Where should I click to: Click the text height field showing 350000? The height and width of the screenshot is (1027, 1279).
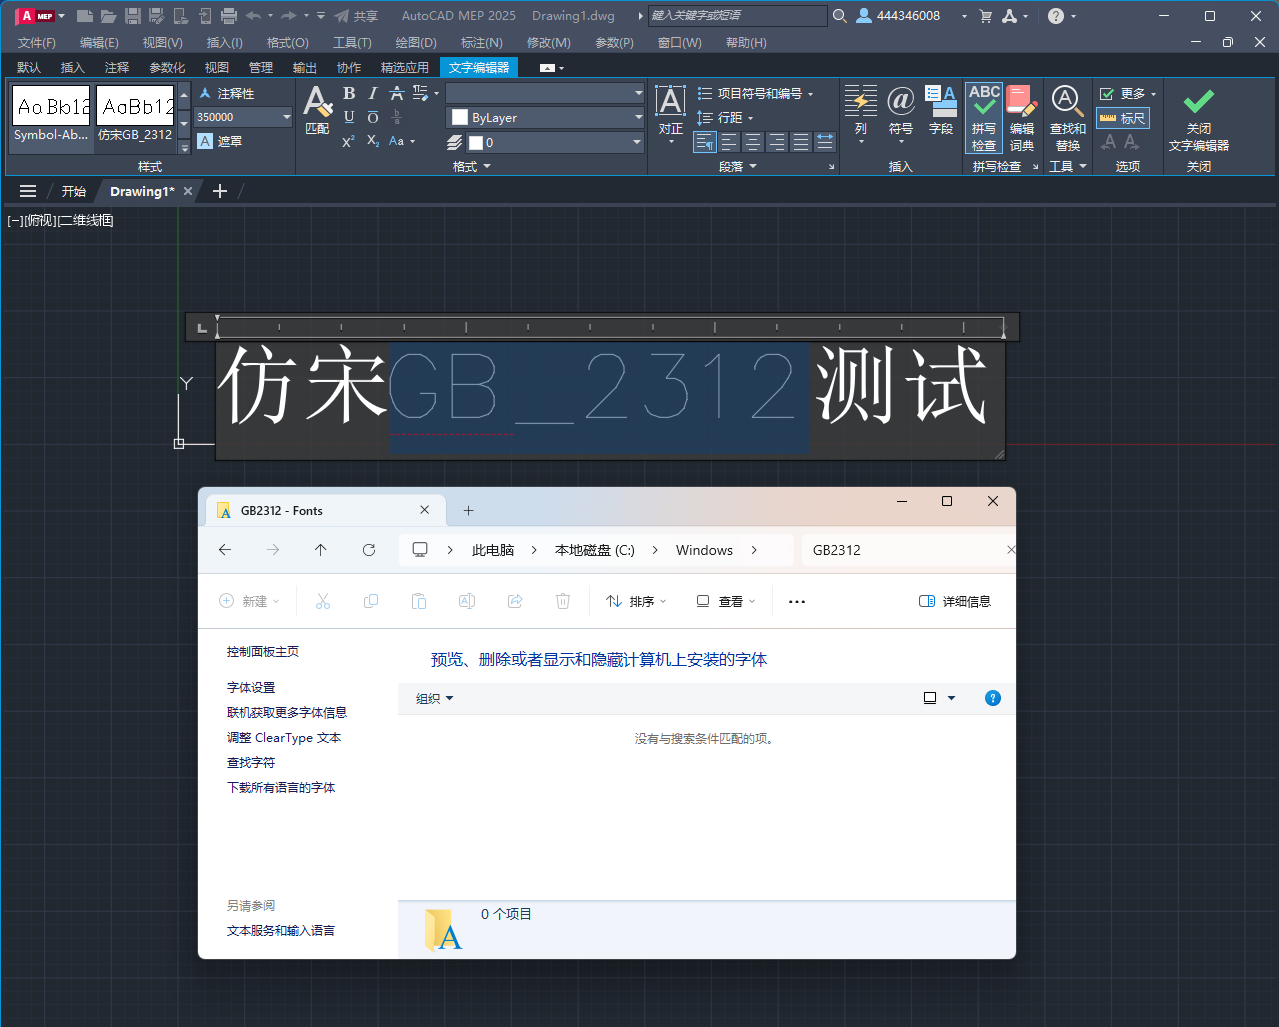pyautogui.click(x=237, y=117)
